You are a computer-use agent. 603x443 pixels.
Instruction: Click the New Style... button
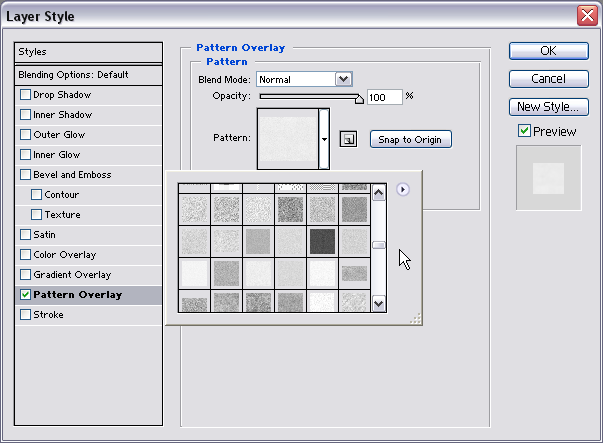click(549, 107)
